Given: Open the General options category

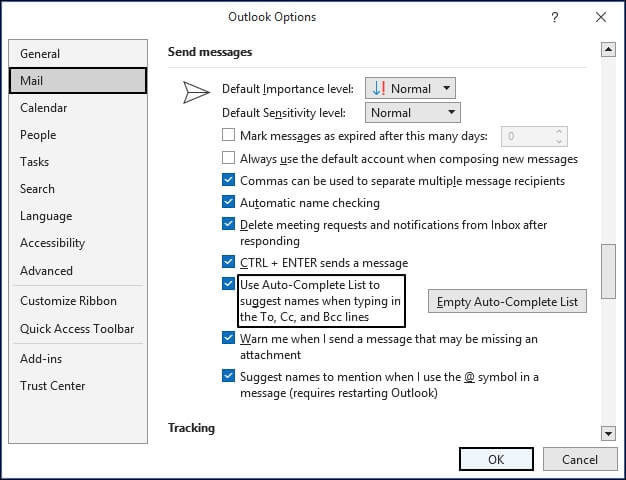Looking at the screenshot, I should click(78, 54).
